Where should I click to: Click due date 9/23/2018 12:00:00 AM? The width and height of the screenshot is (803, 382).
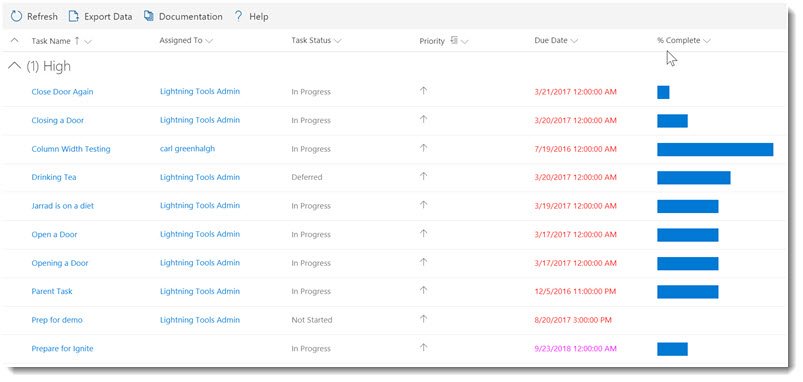[576, 349]
